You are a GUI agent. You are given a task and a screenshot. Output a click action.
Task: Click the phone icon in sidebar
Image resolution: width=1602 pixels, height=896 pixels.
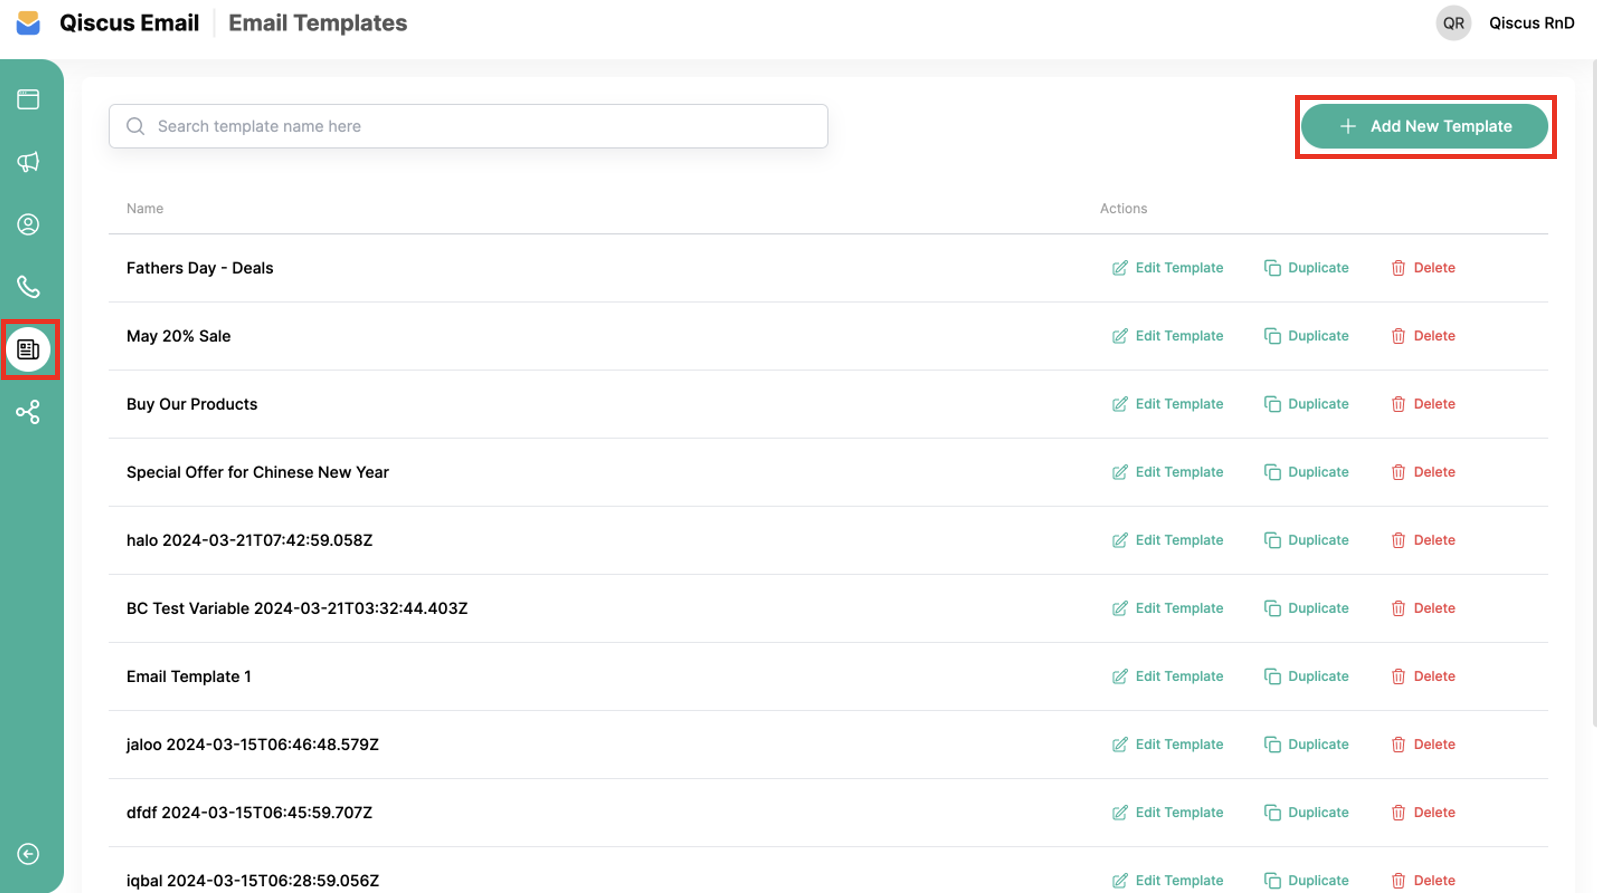point(28,287)
